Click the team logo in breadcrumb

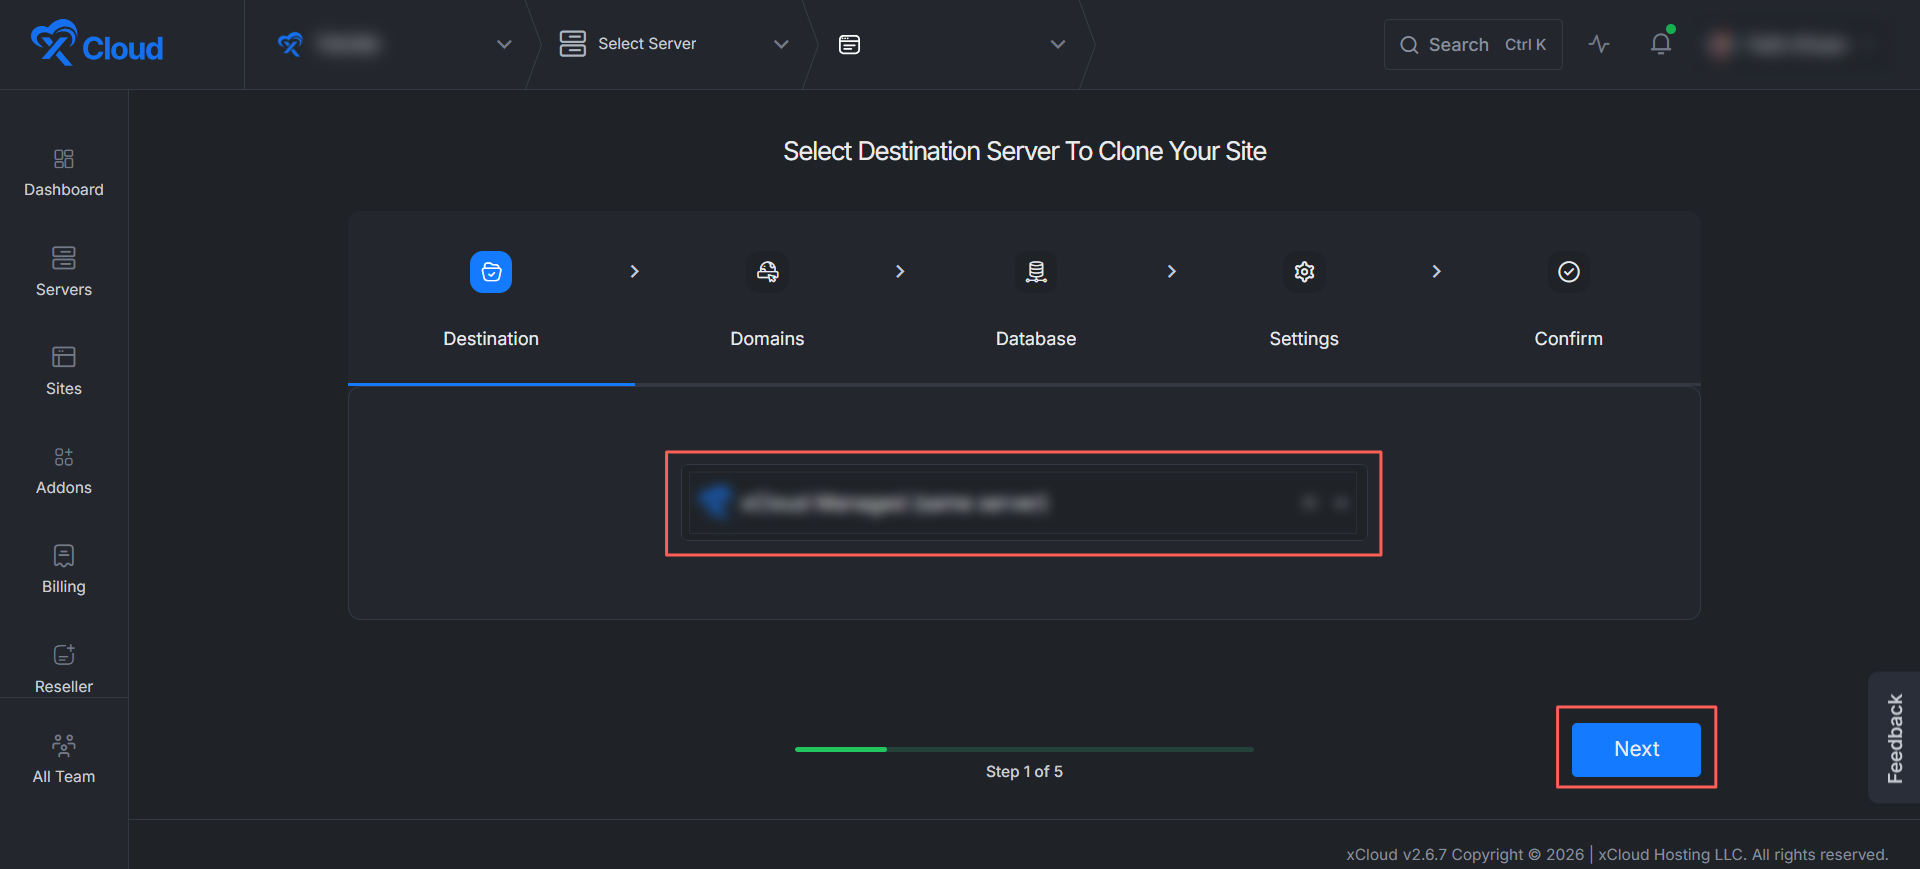tap(290, 44)
